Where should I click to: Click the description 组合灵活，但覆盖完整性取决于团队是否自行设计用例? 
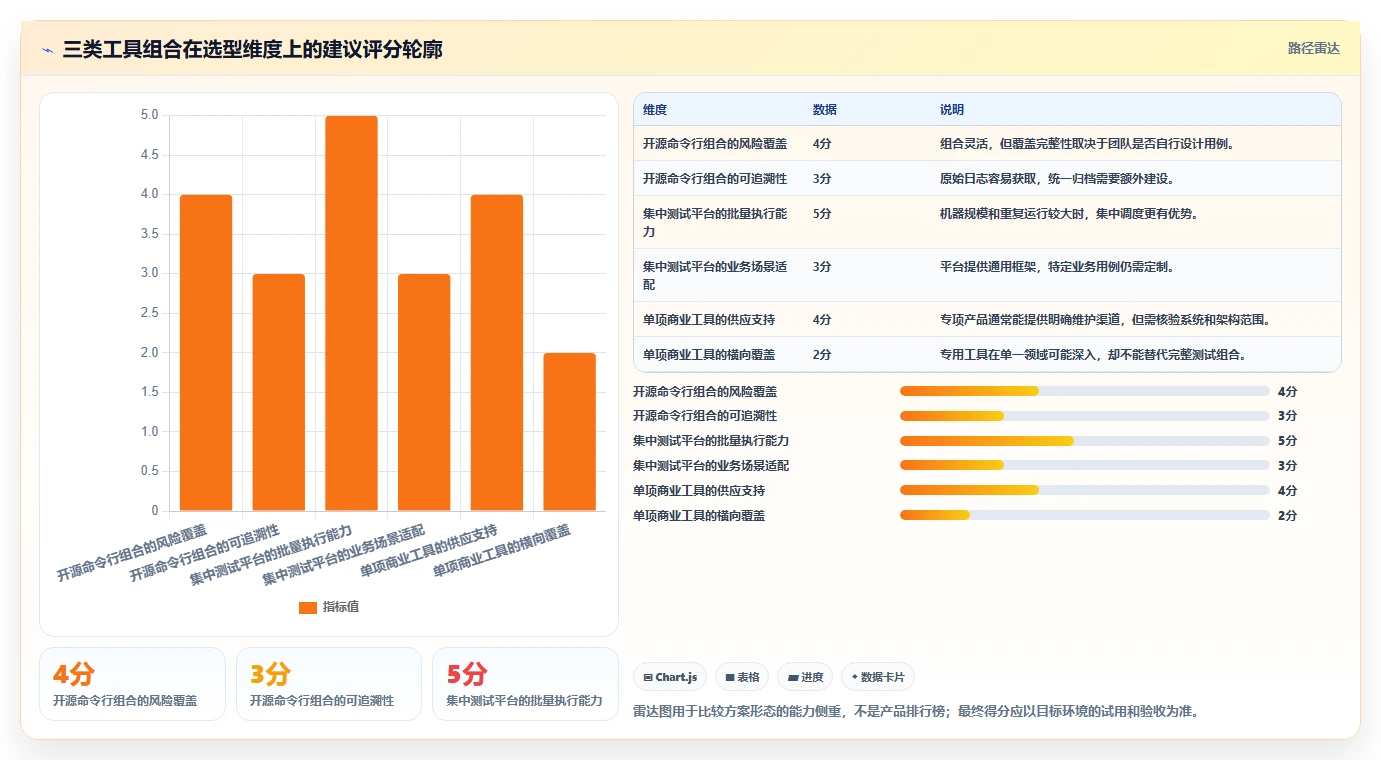pyautogui.click(x=1087, y=144)
